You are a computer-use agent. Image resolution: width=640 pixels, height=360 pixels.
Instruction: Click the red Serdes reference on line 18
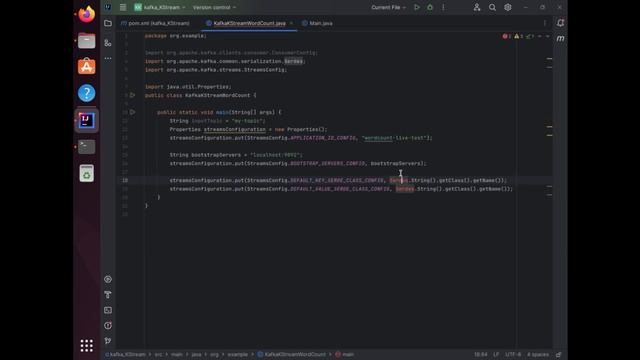[398, 180]
